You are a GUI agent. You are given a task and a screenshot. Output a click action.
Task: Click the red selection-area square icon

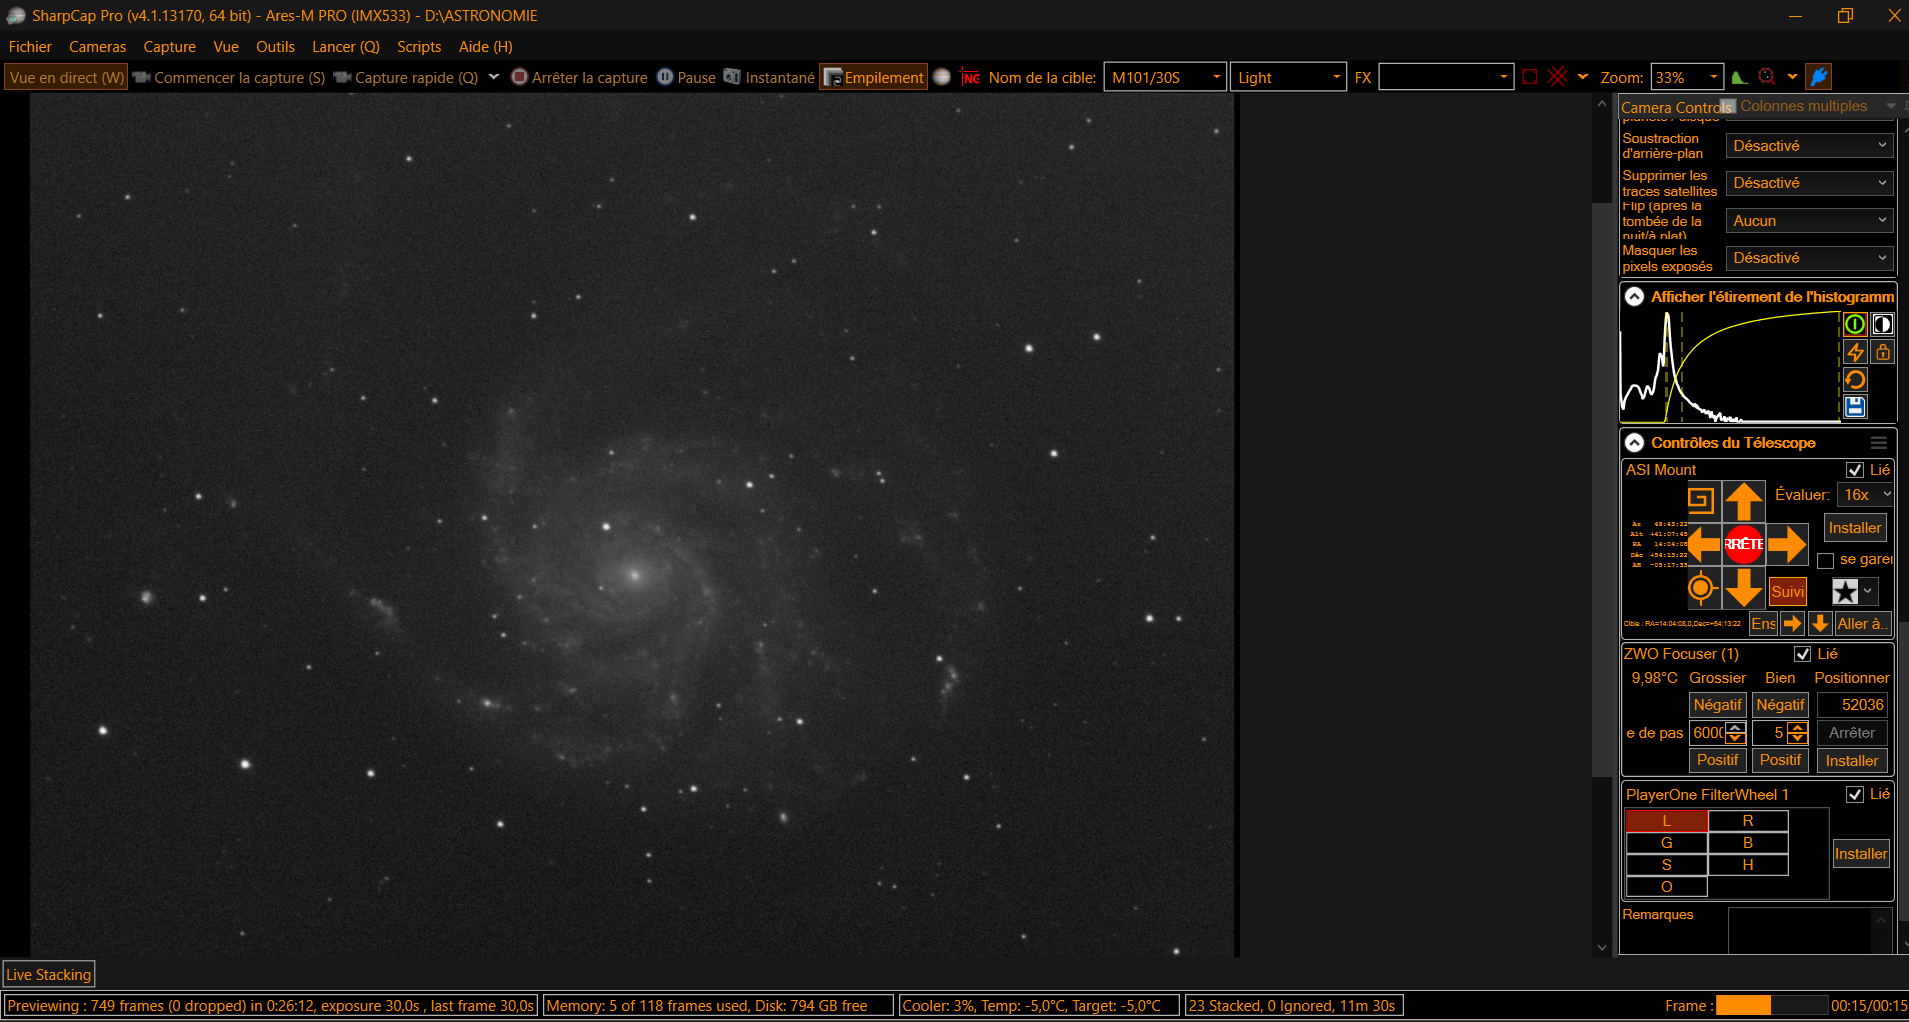(x=1530, y=77)
